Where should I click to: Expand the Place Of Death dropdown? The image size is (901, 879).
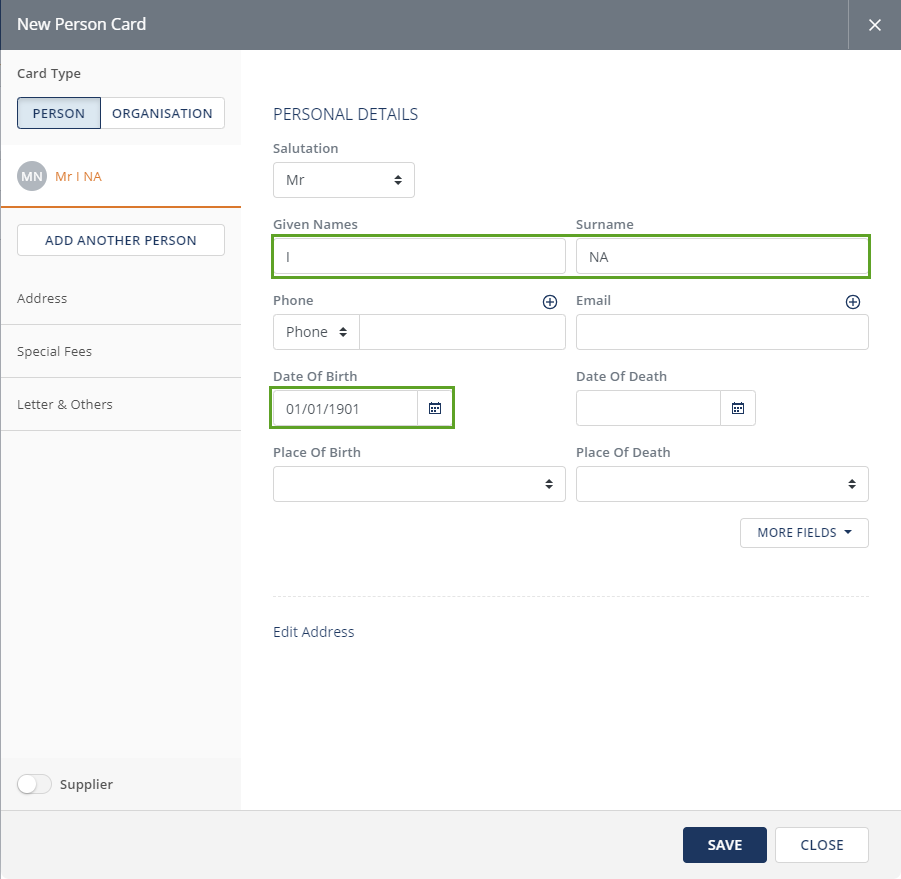(x=721, y=484)
